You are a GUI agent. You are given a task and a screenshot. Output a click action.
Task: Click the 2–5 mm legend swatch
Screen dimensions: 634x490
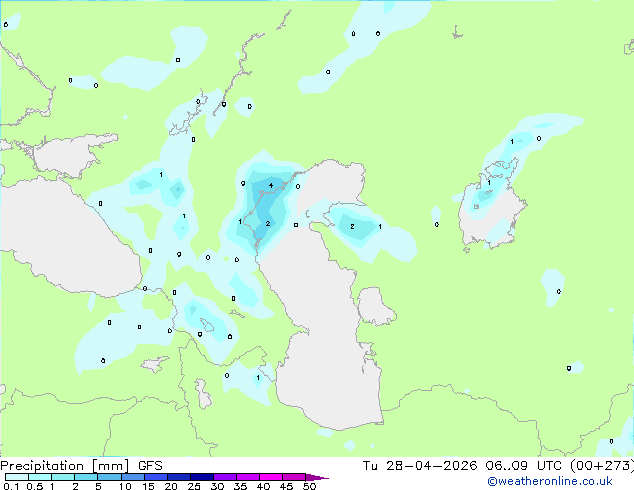click(x=86, y=477)
